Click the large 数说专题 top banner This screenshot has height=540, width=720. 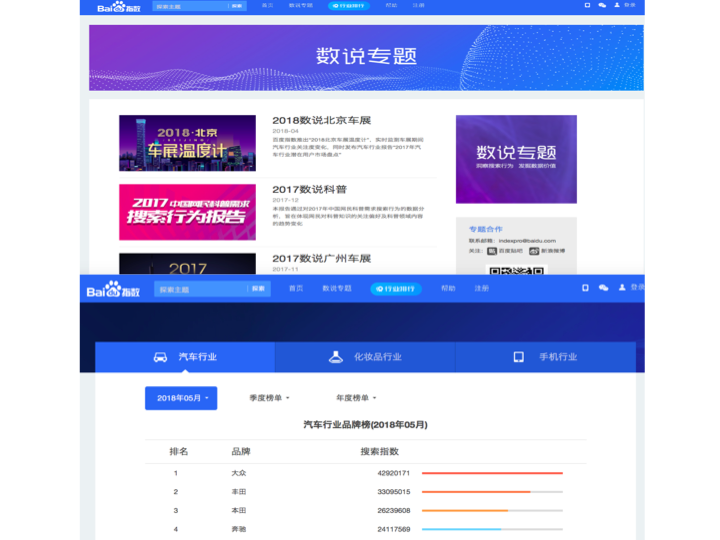pos(366,57)
